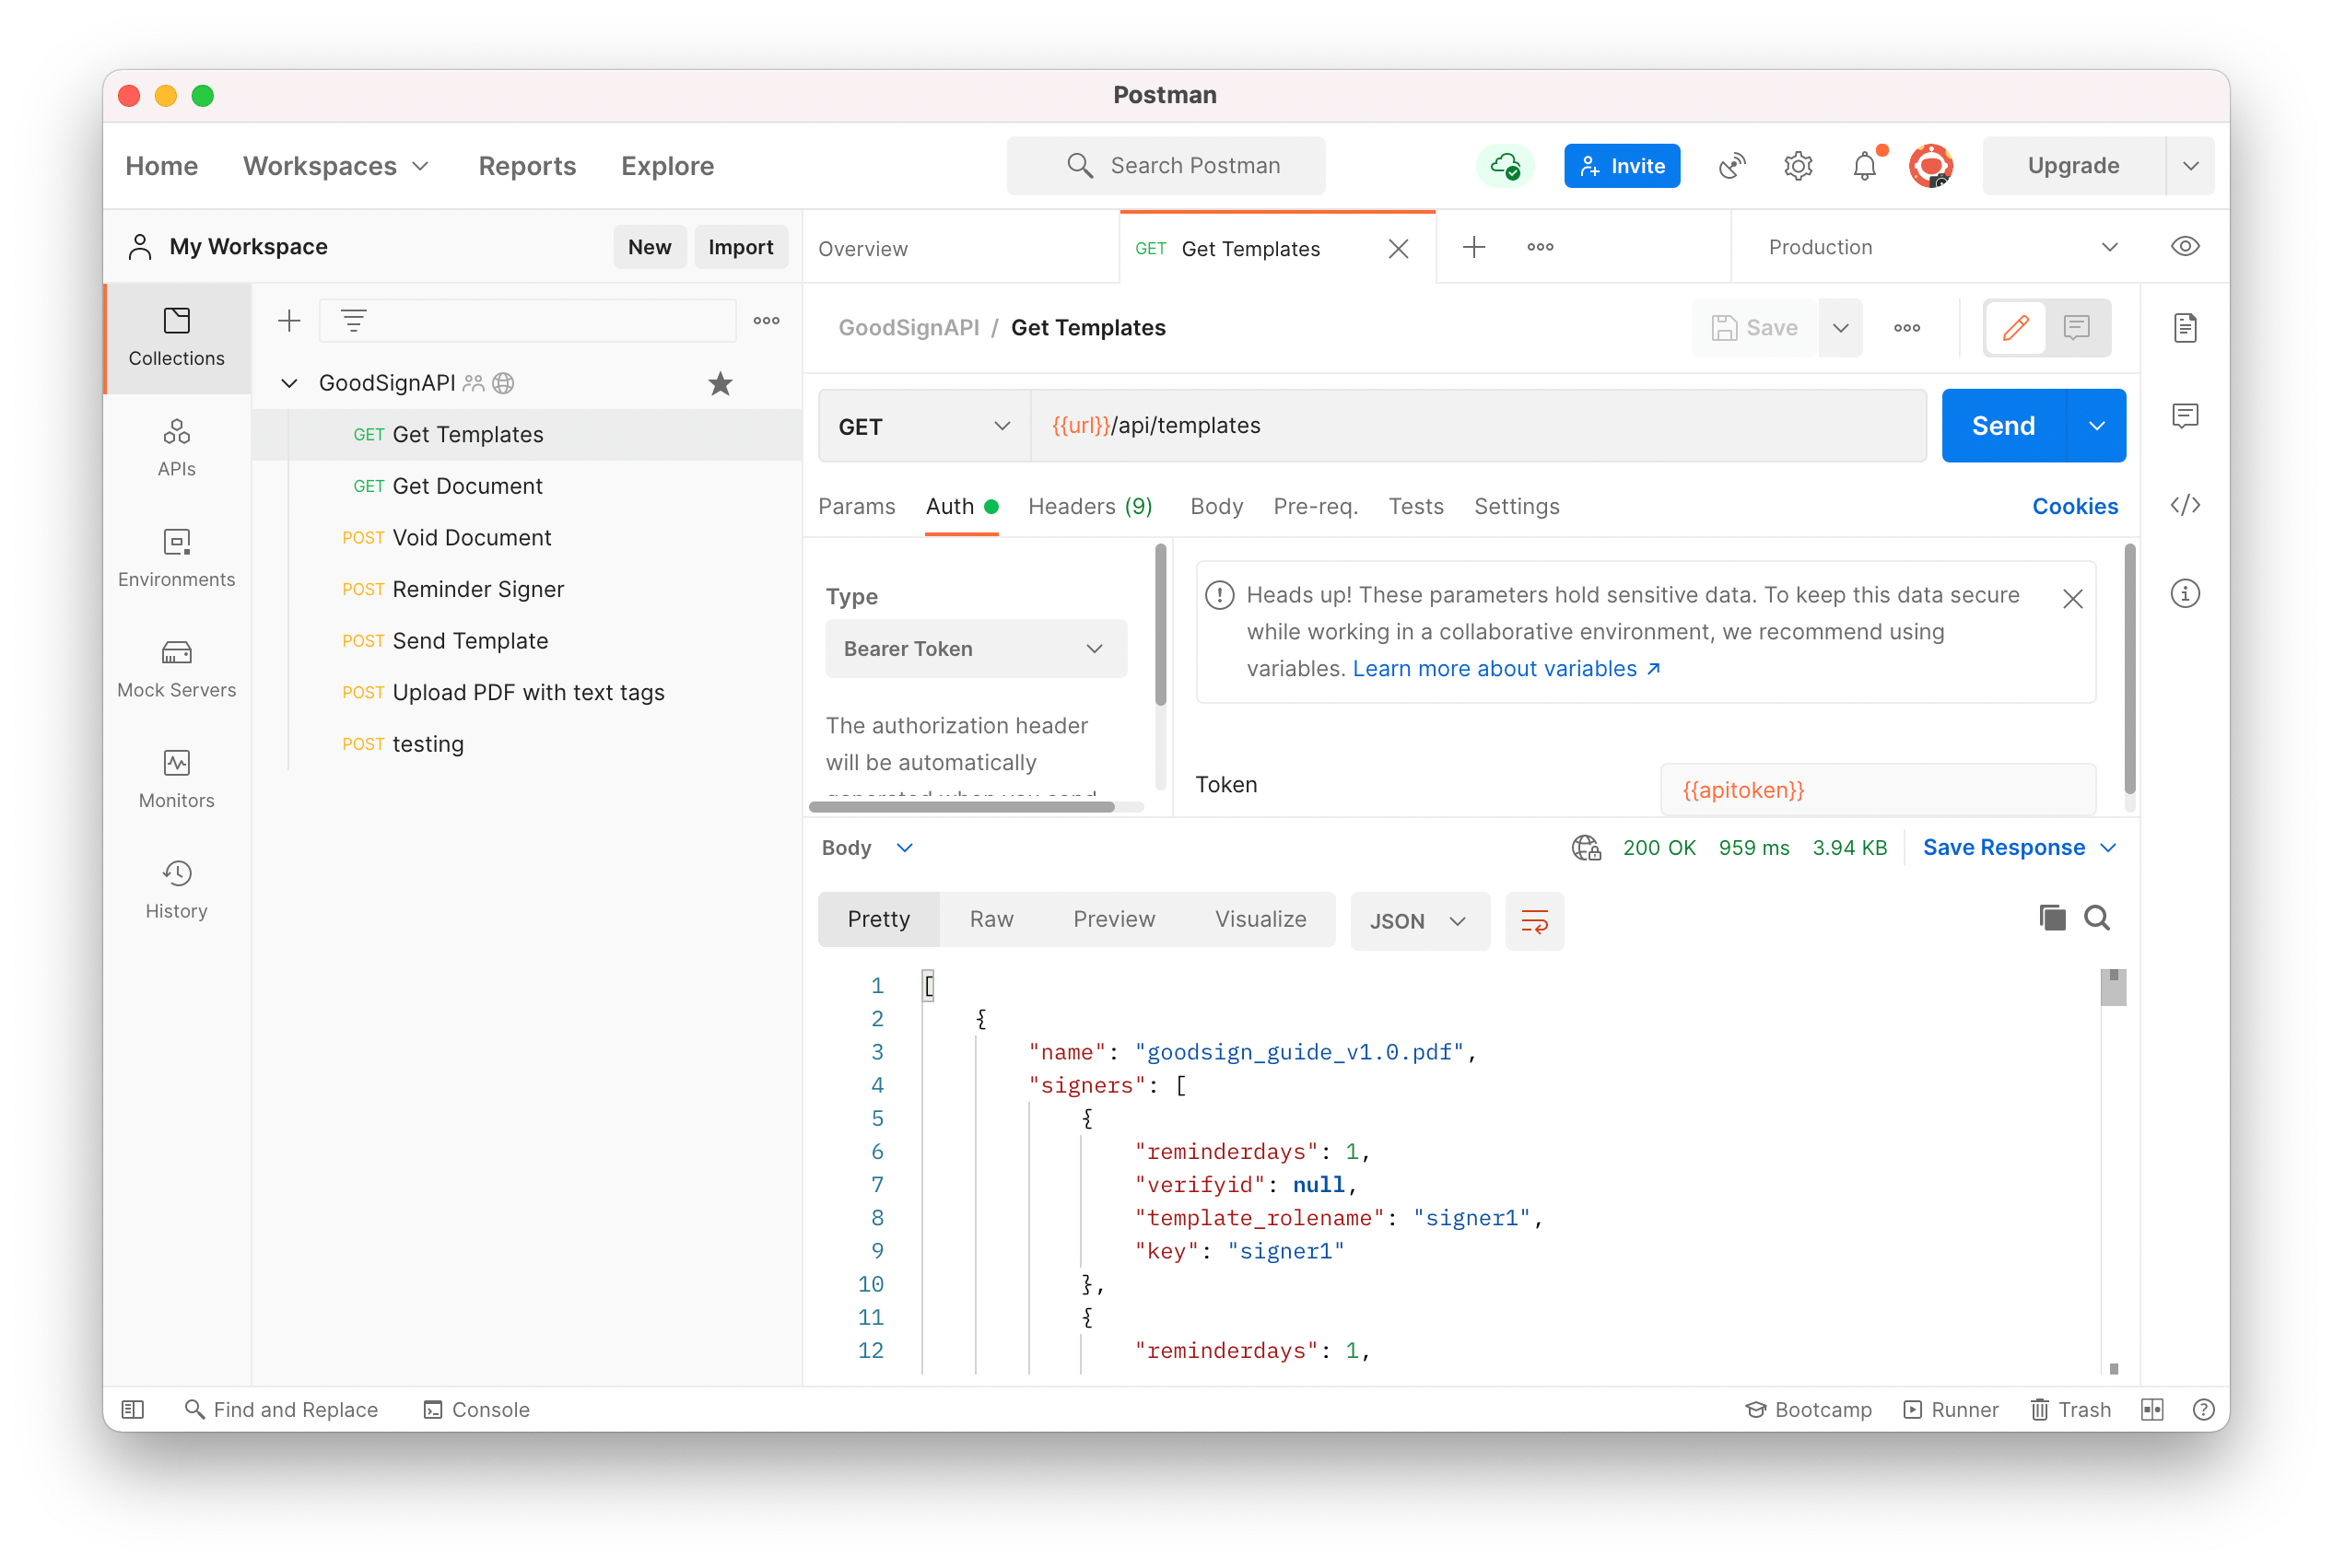Open the Production environment selector
The image size is (2333, 1568).
[1942, 247]
